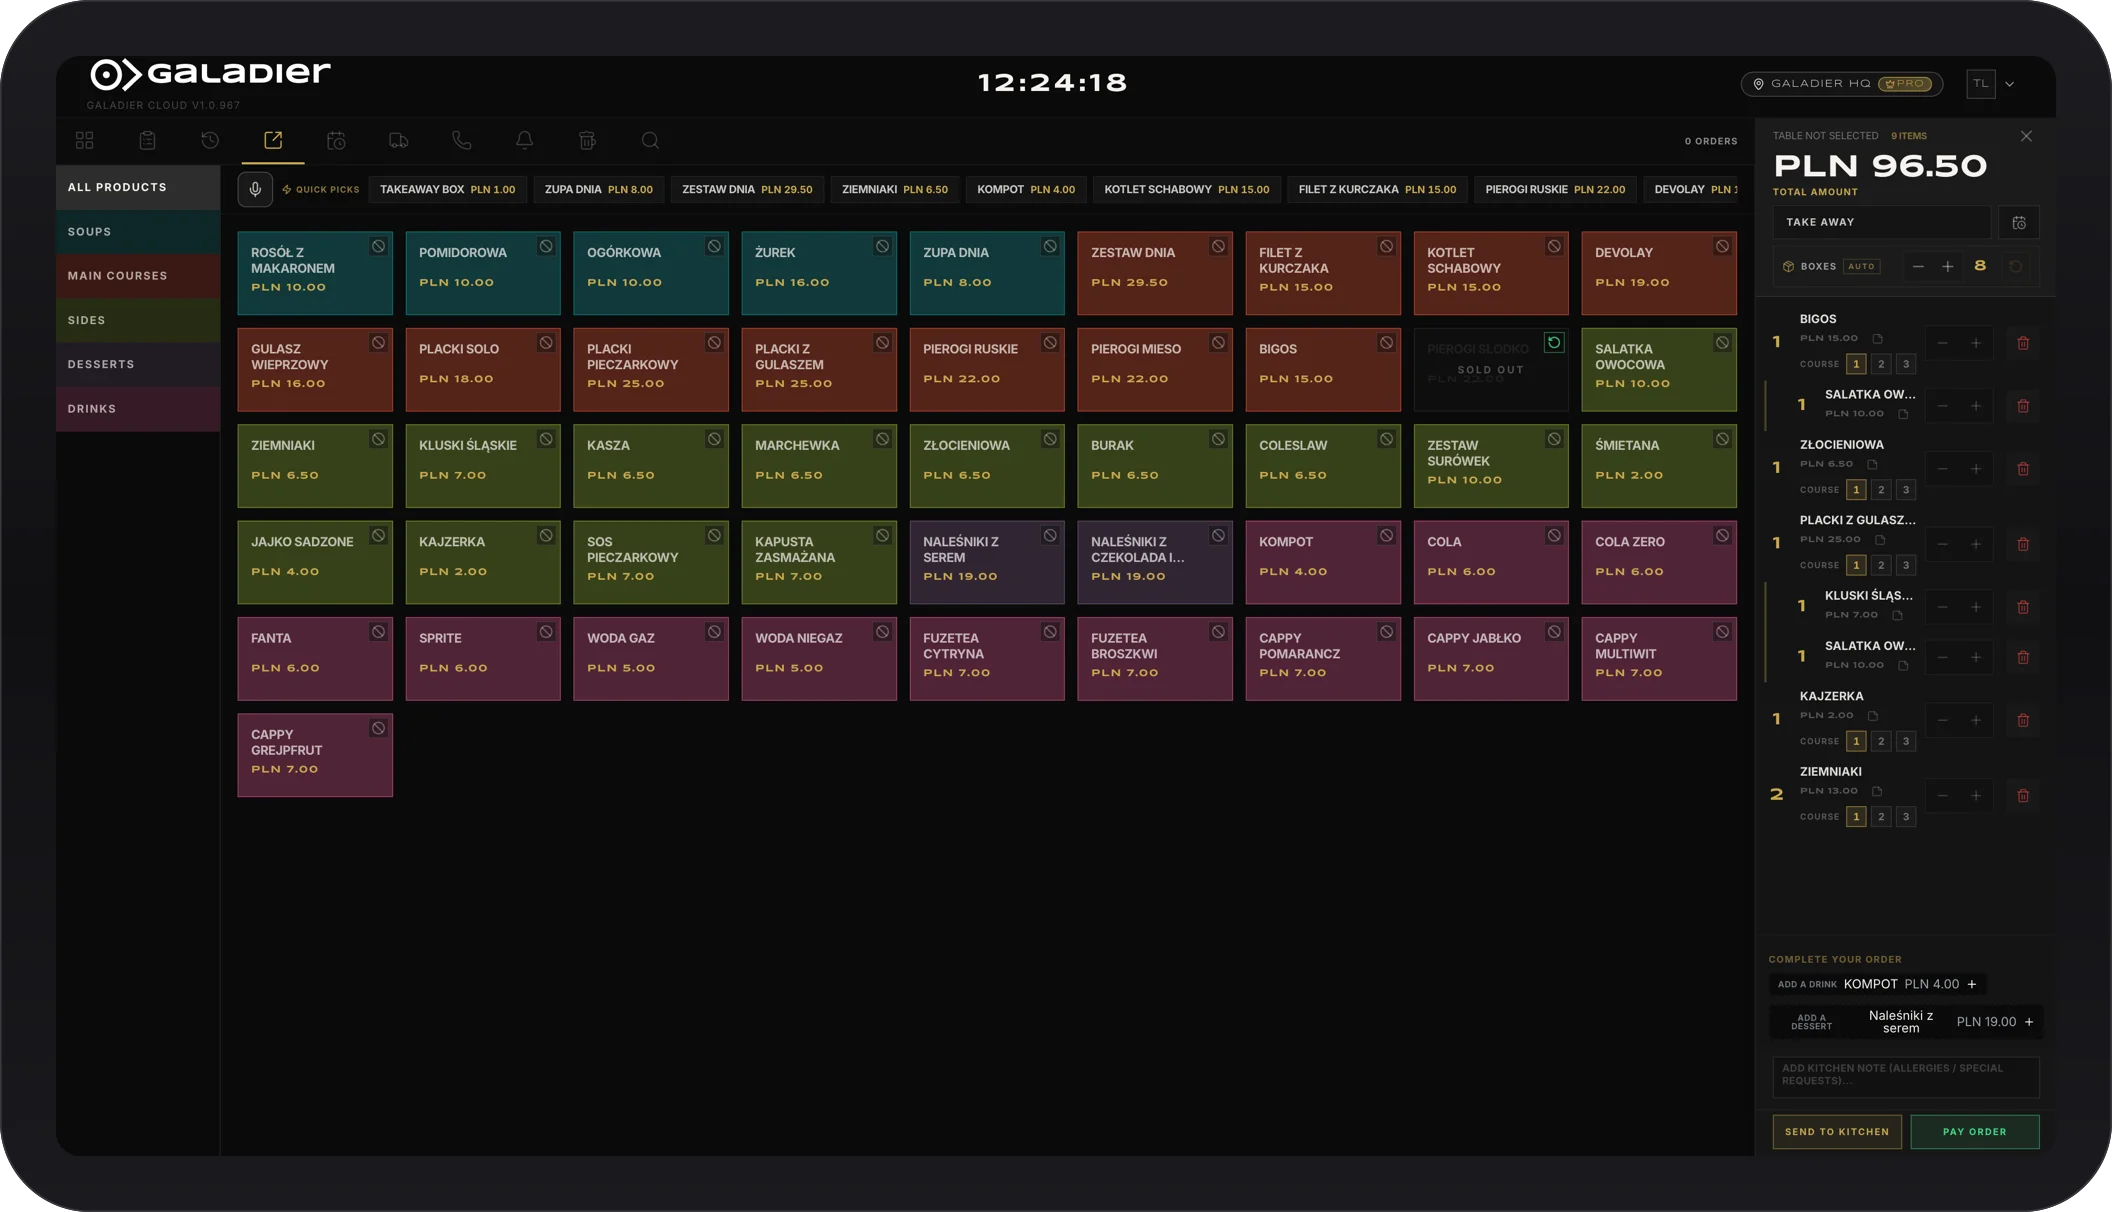The height and width of the screenshot is (1212, 2112).
Task: Mark Żurek as unavailable
Action: click(x=882, y=247)
